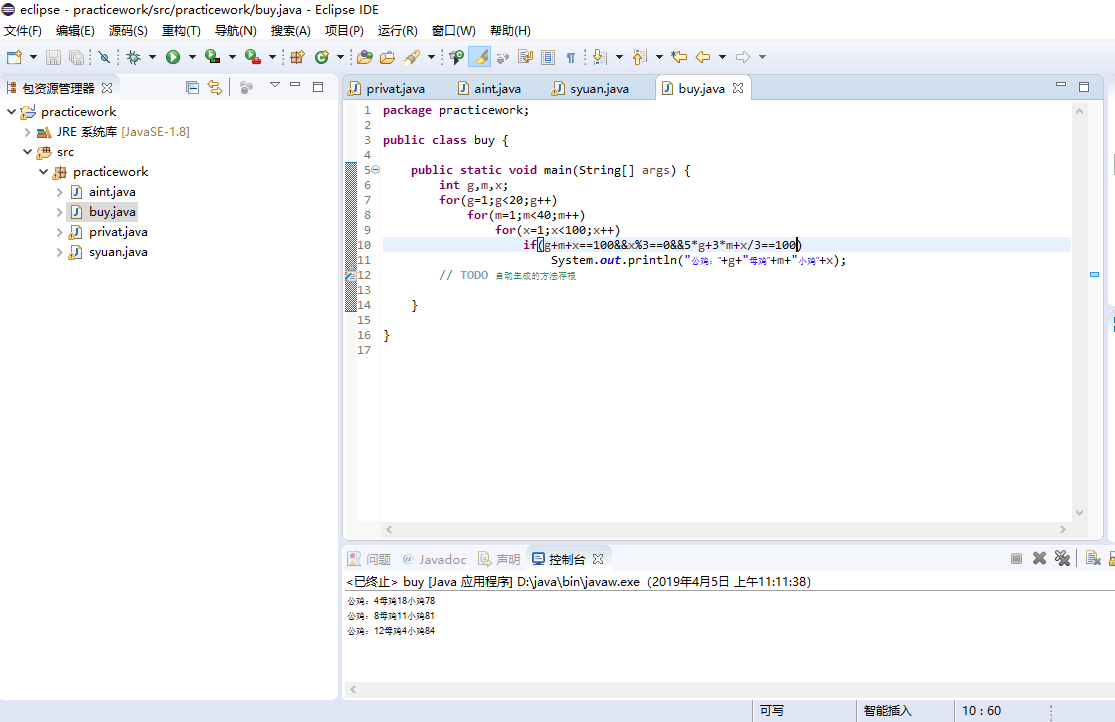
Task: Remove the launch with single X console icon
Action: pos(1039,559)
